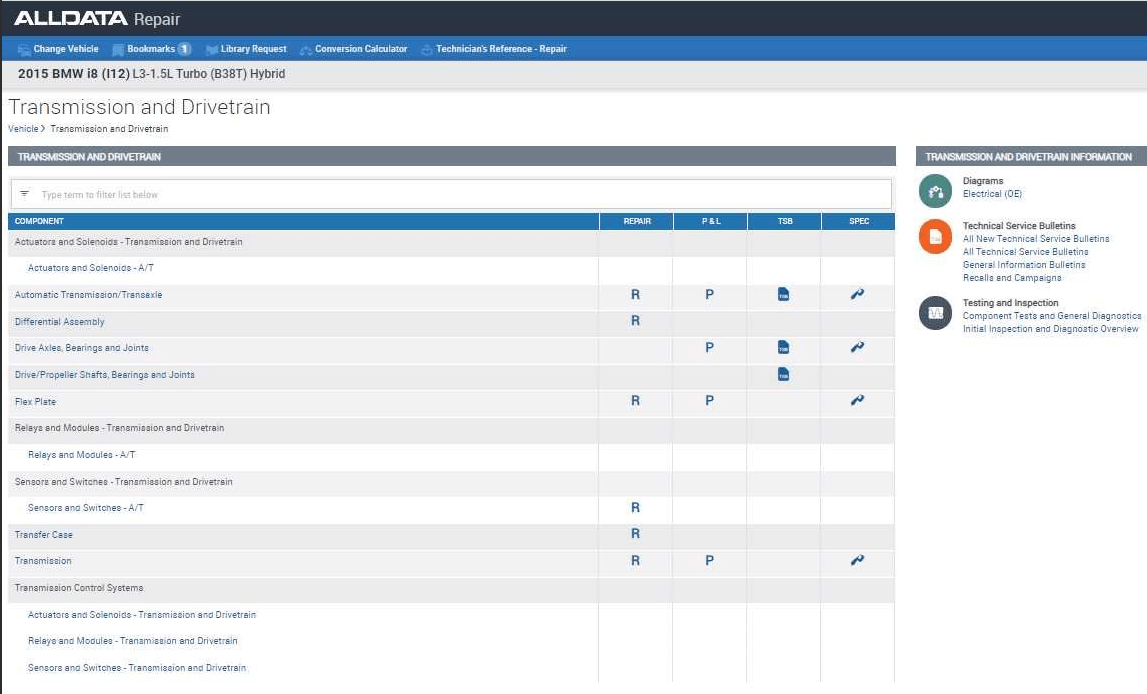Open Repair for Differential Assembly
Screen dimensions: 1147x694
(x=635, y=321)
